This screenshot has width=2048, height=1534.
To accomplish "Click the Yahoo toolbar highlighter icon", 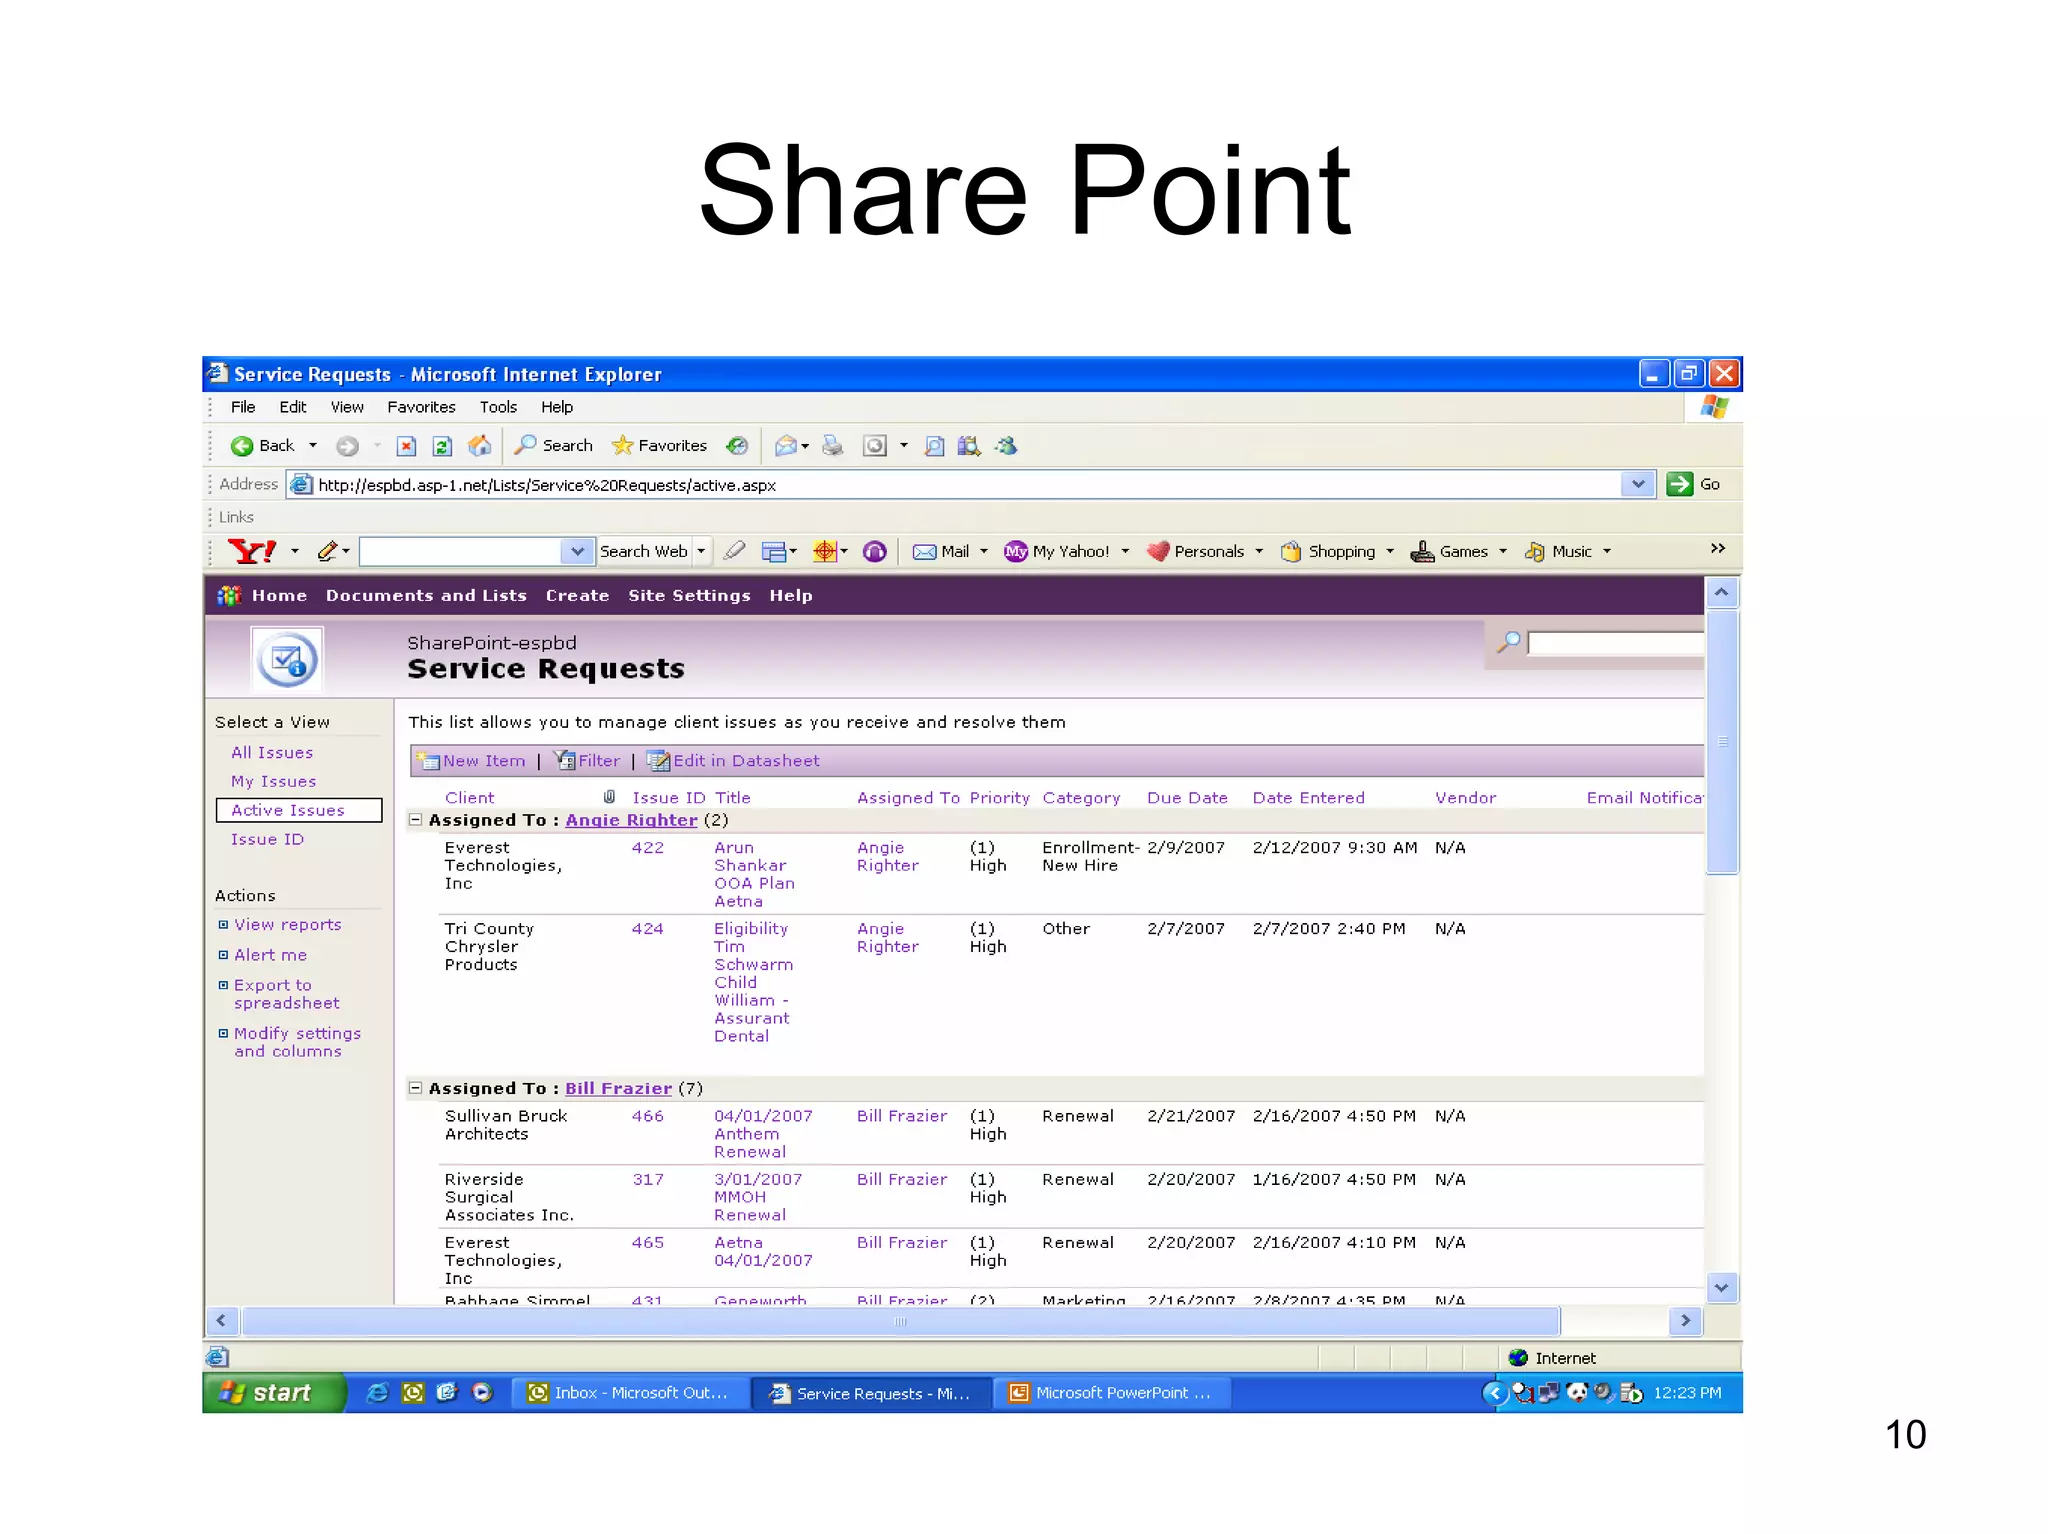I will click(x=734, y=551).
